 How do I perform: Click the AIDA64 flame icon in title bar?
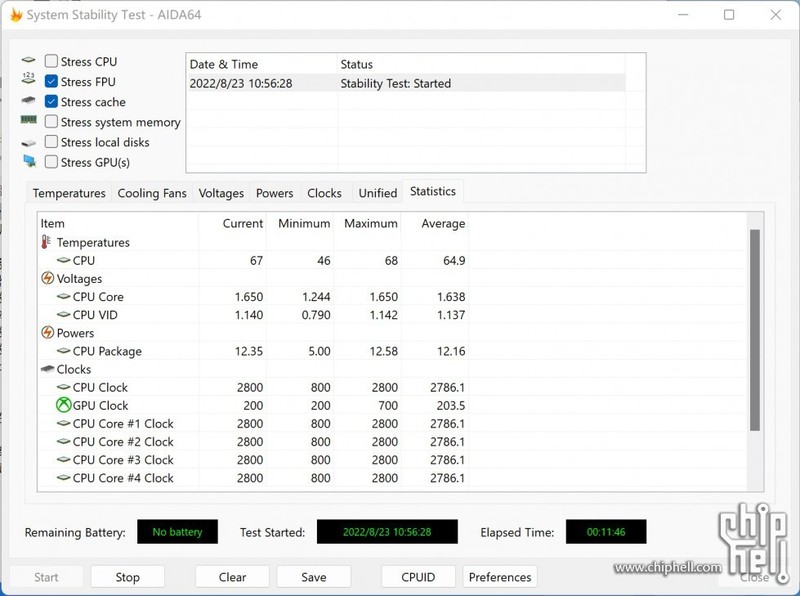coord(16,15)
